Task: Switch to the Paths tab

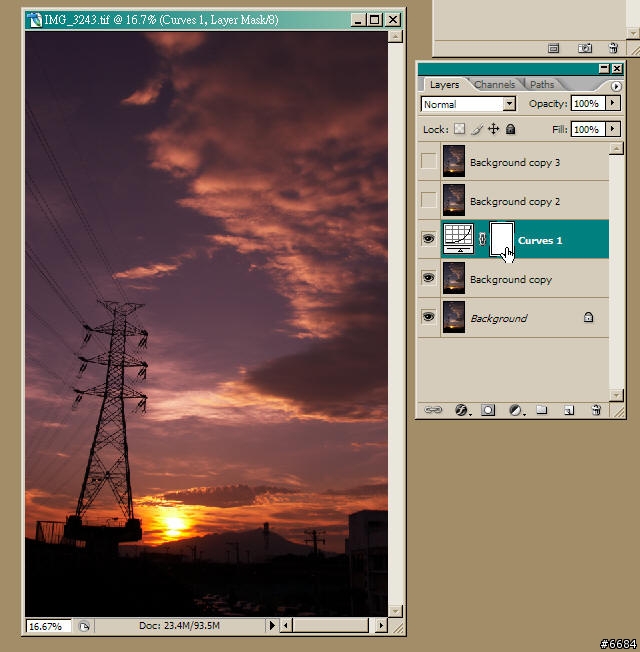Action: coord(541,84)
